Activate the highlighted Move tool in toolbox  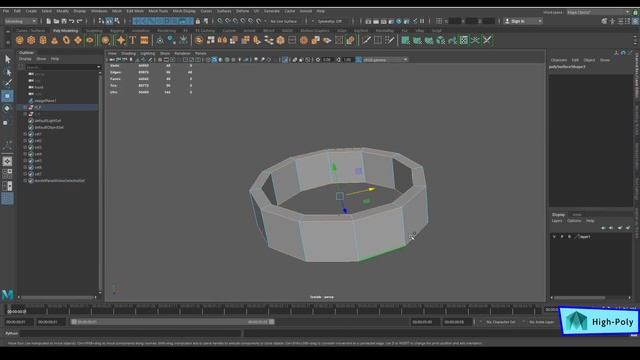point(7,96)
